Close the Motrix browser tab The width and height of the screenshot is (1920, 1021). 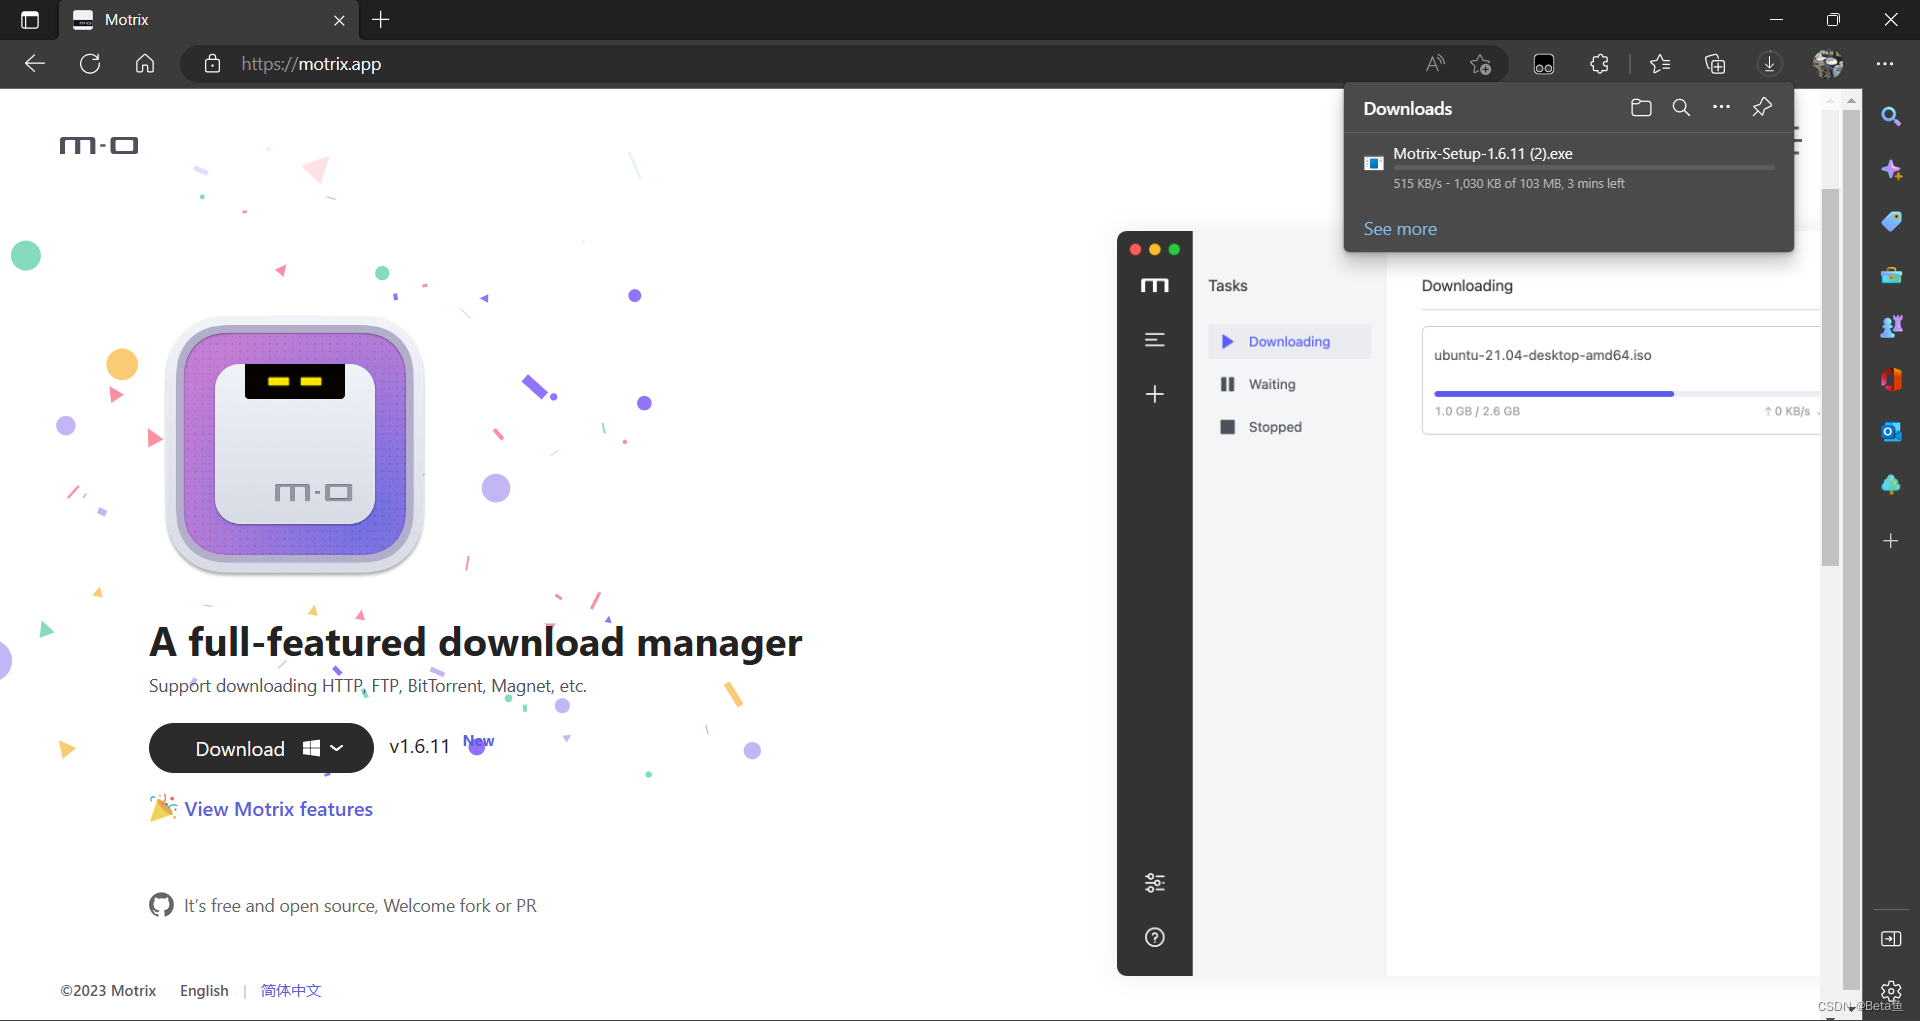[x=339, y=20]
